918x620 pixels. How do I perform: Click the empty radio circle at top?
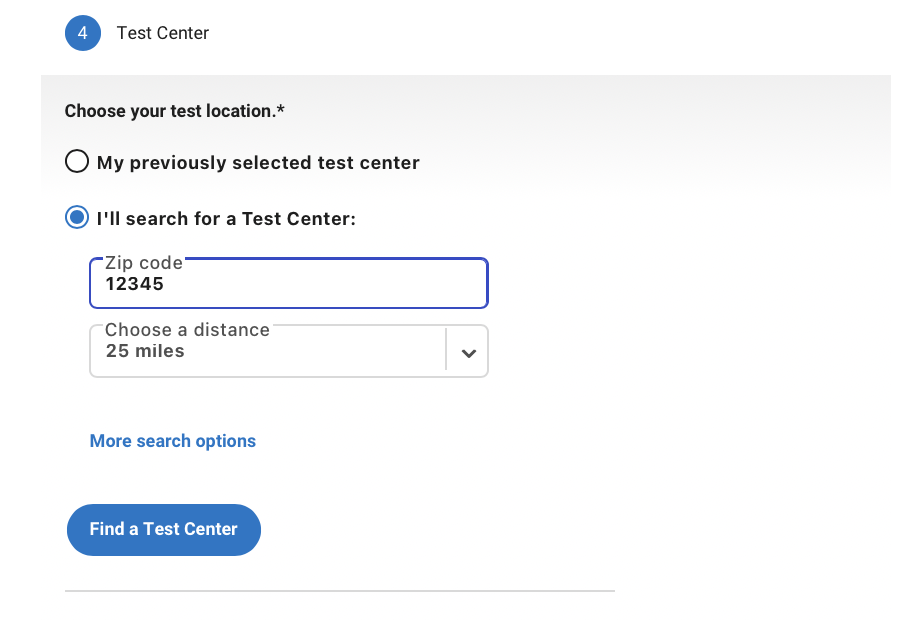[77, 161]
